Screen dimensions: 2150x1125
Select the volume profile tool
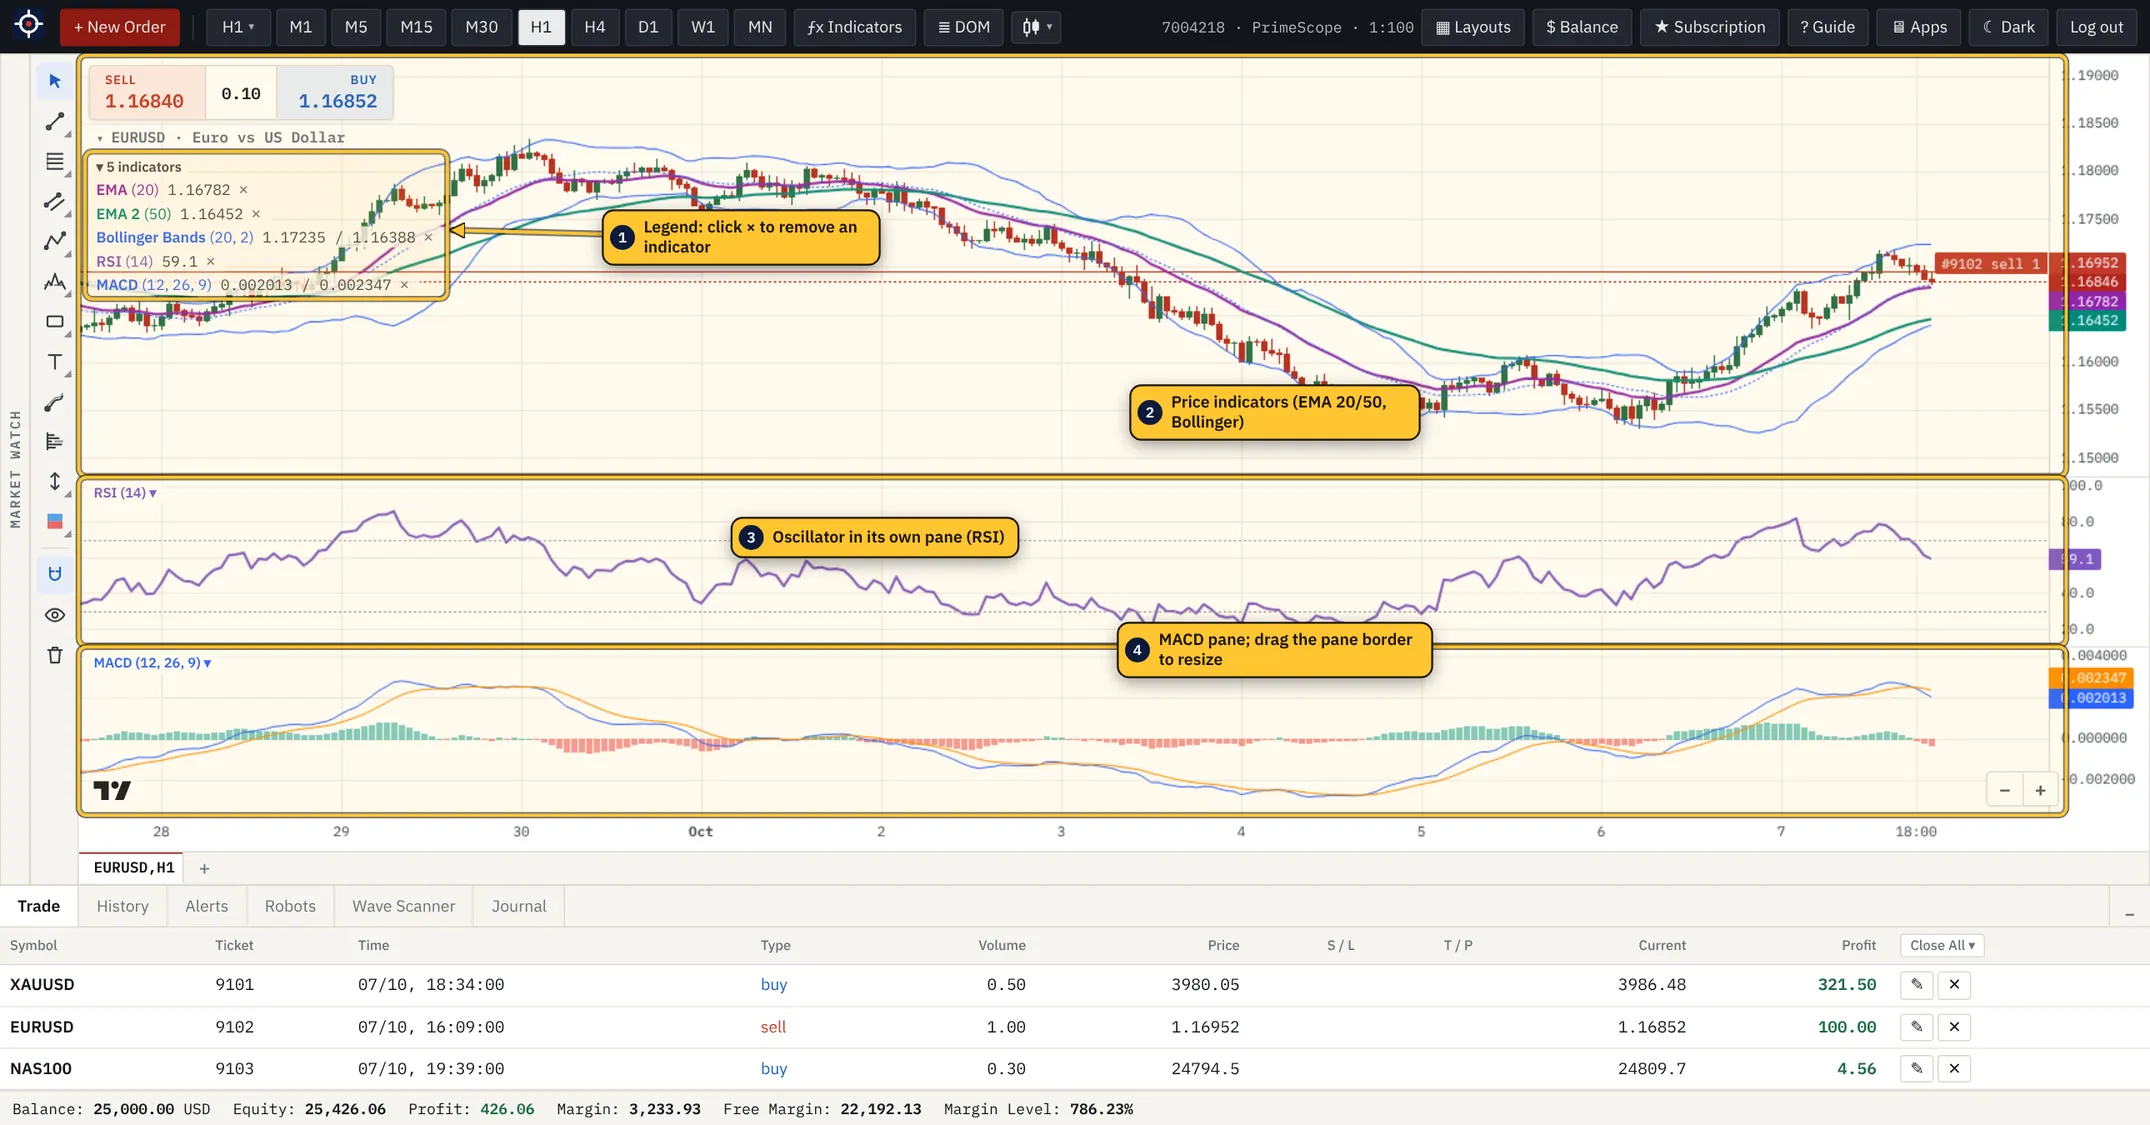coord(55,442)
